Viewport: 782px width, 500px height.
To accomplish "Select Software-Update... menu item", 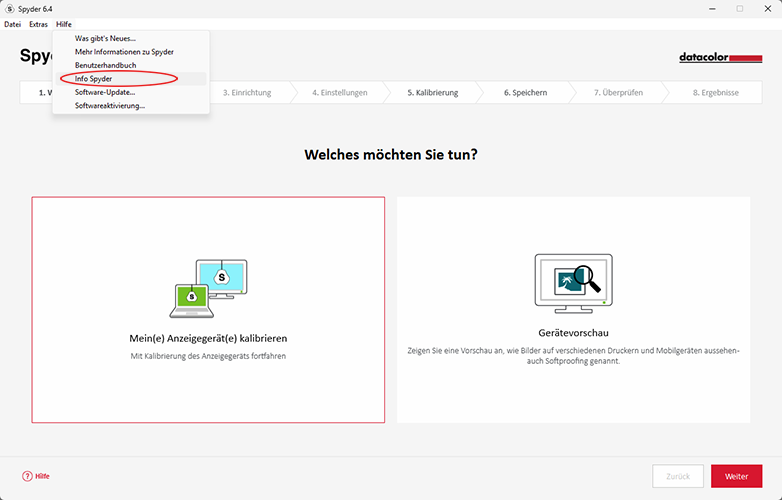I will 105,92.
